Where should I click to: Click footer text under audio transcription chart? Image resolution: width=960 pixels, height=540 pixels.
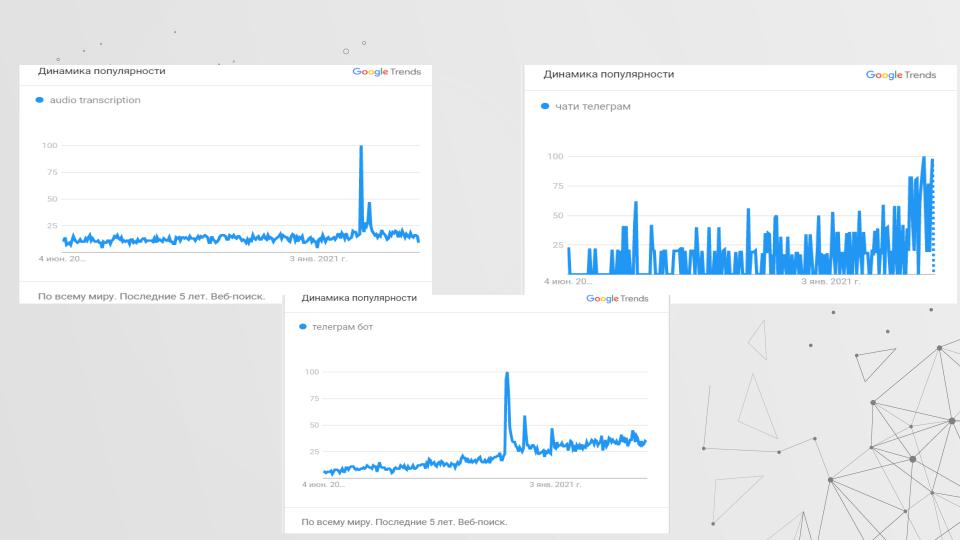(151, 296)
